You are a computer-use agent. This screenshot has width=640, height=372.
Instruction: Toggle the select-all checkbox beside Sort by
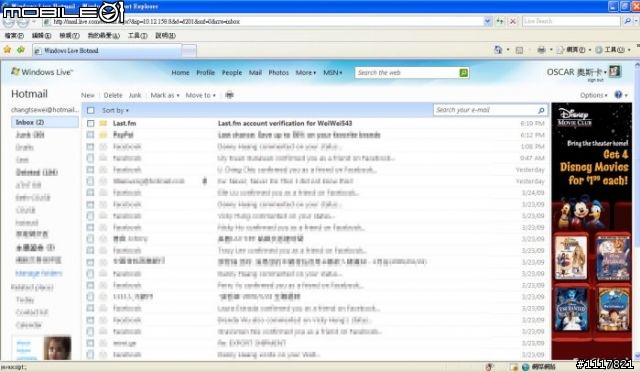[91, 110]
